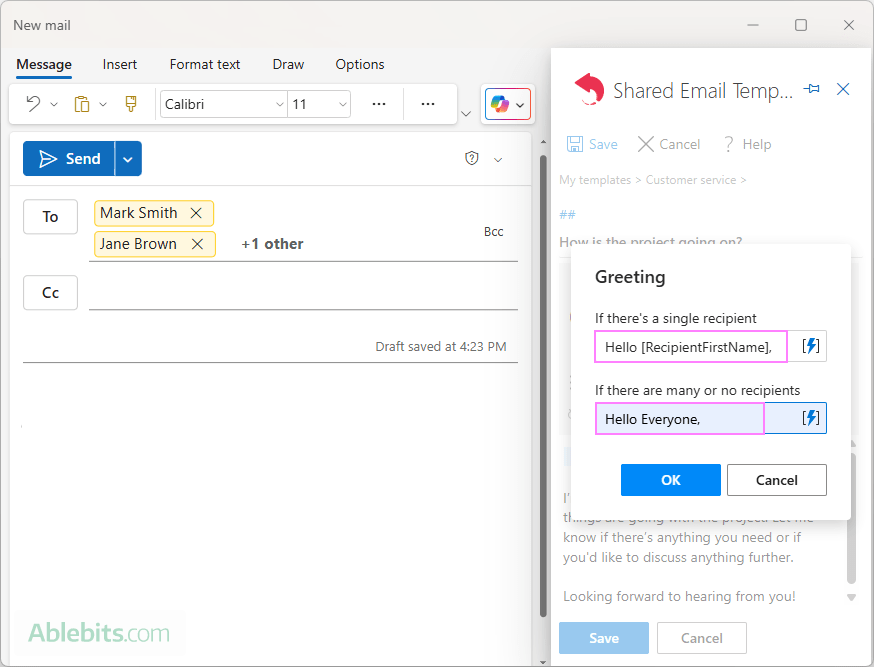Screen dimensions: 874x667
Task: Click bottom Cancel button in template pane
Action: (702, 638)
